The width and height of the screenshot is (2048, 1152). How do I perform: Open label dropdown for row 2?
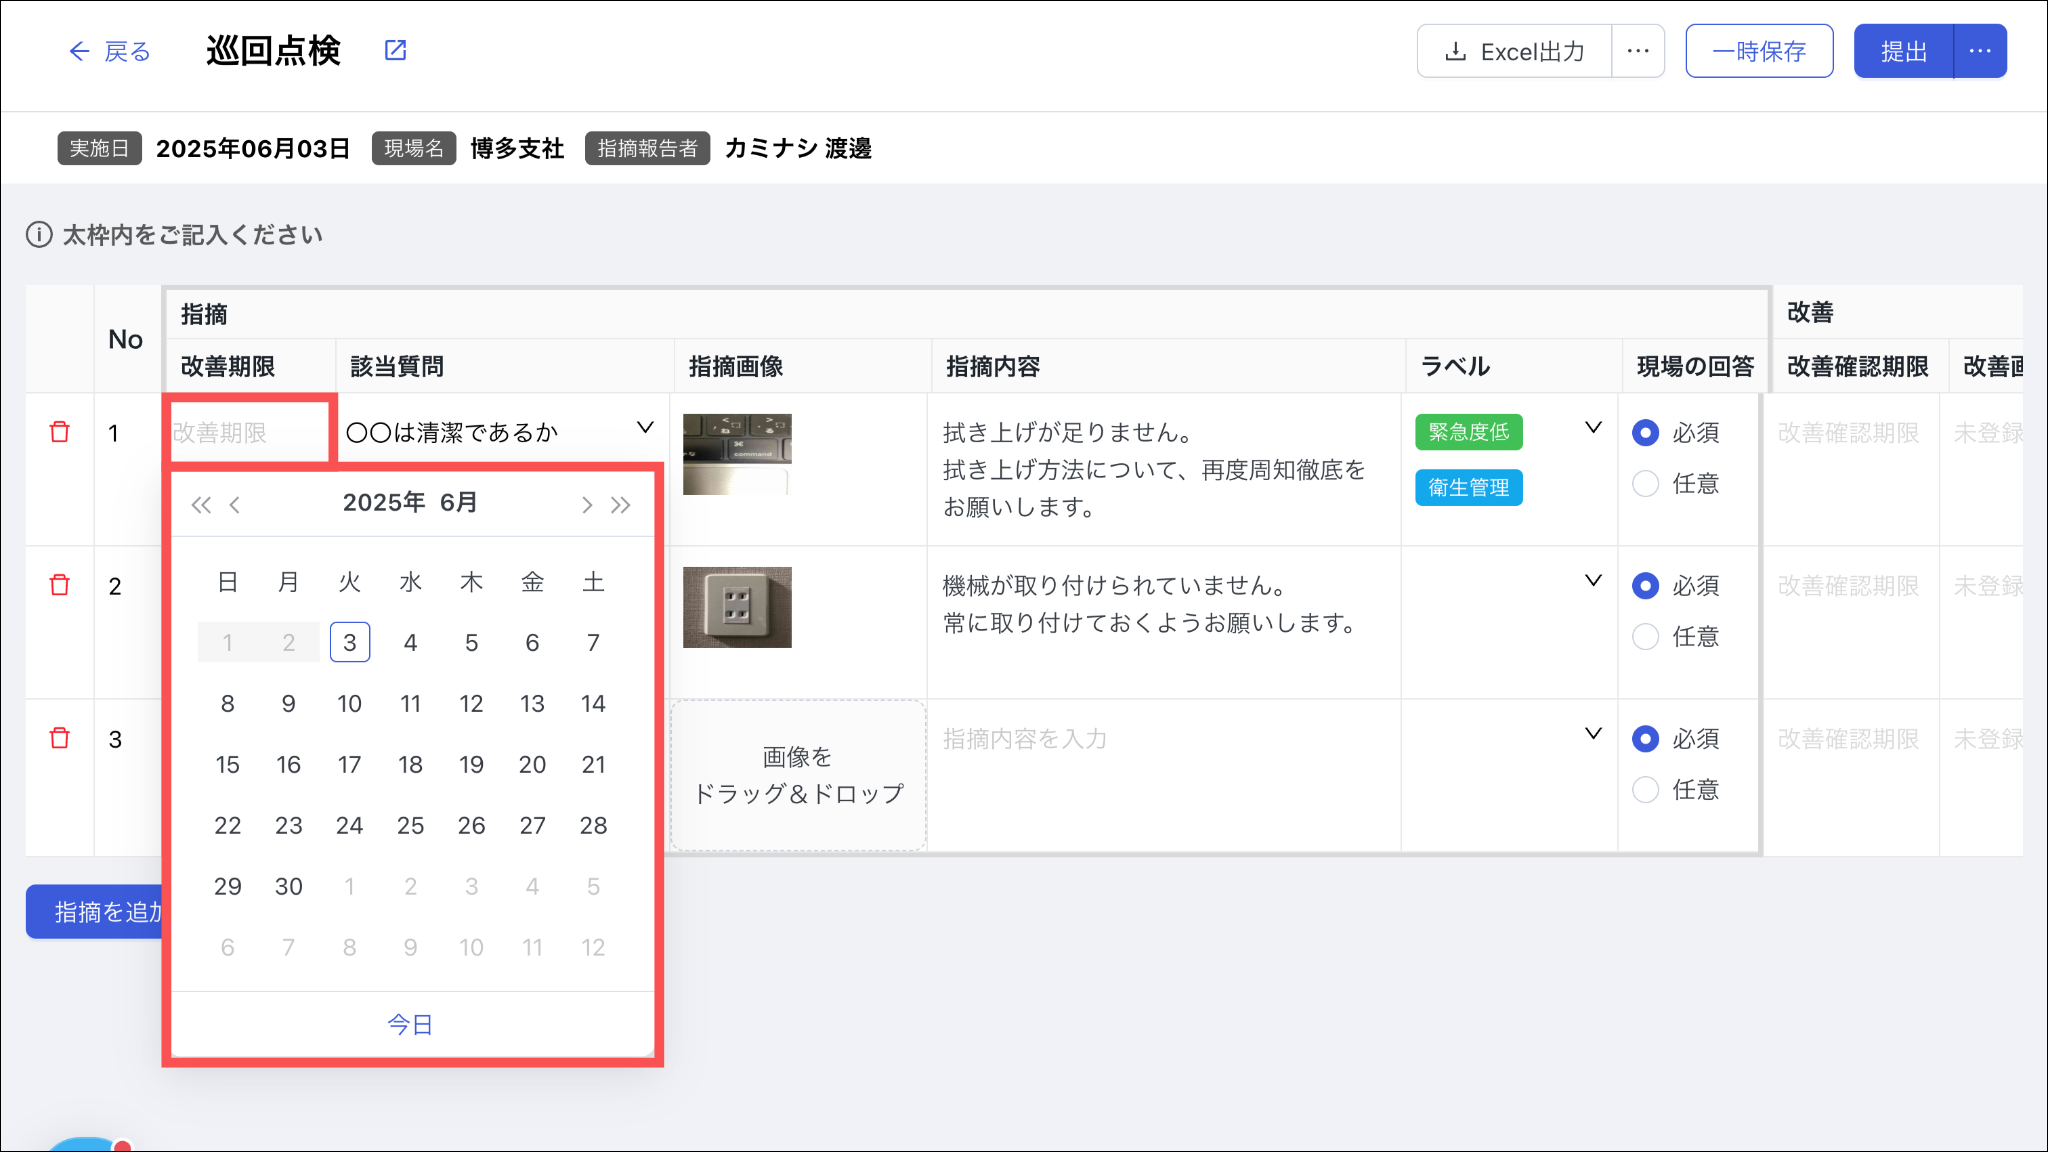[1593, 581]
